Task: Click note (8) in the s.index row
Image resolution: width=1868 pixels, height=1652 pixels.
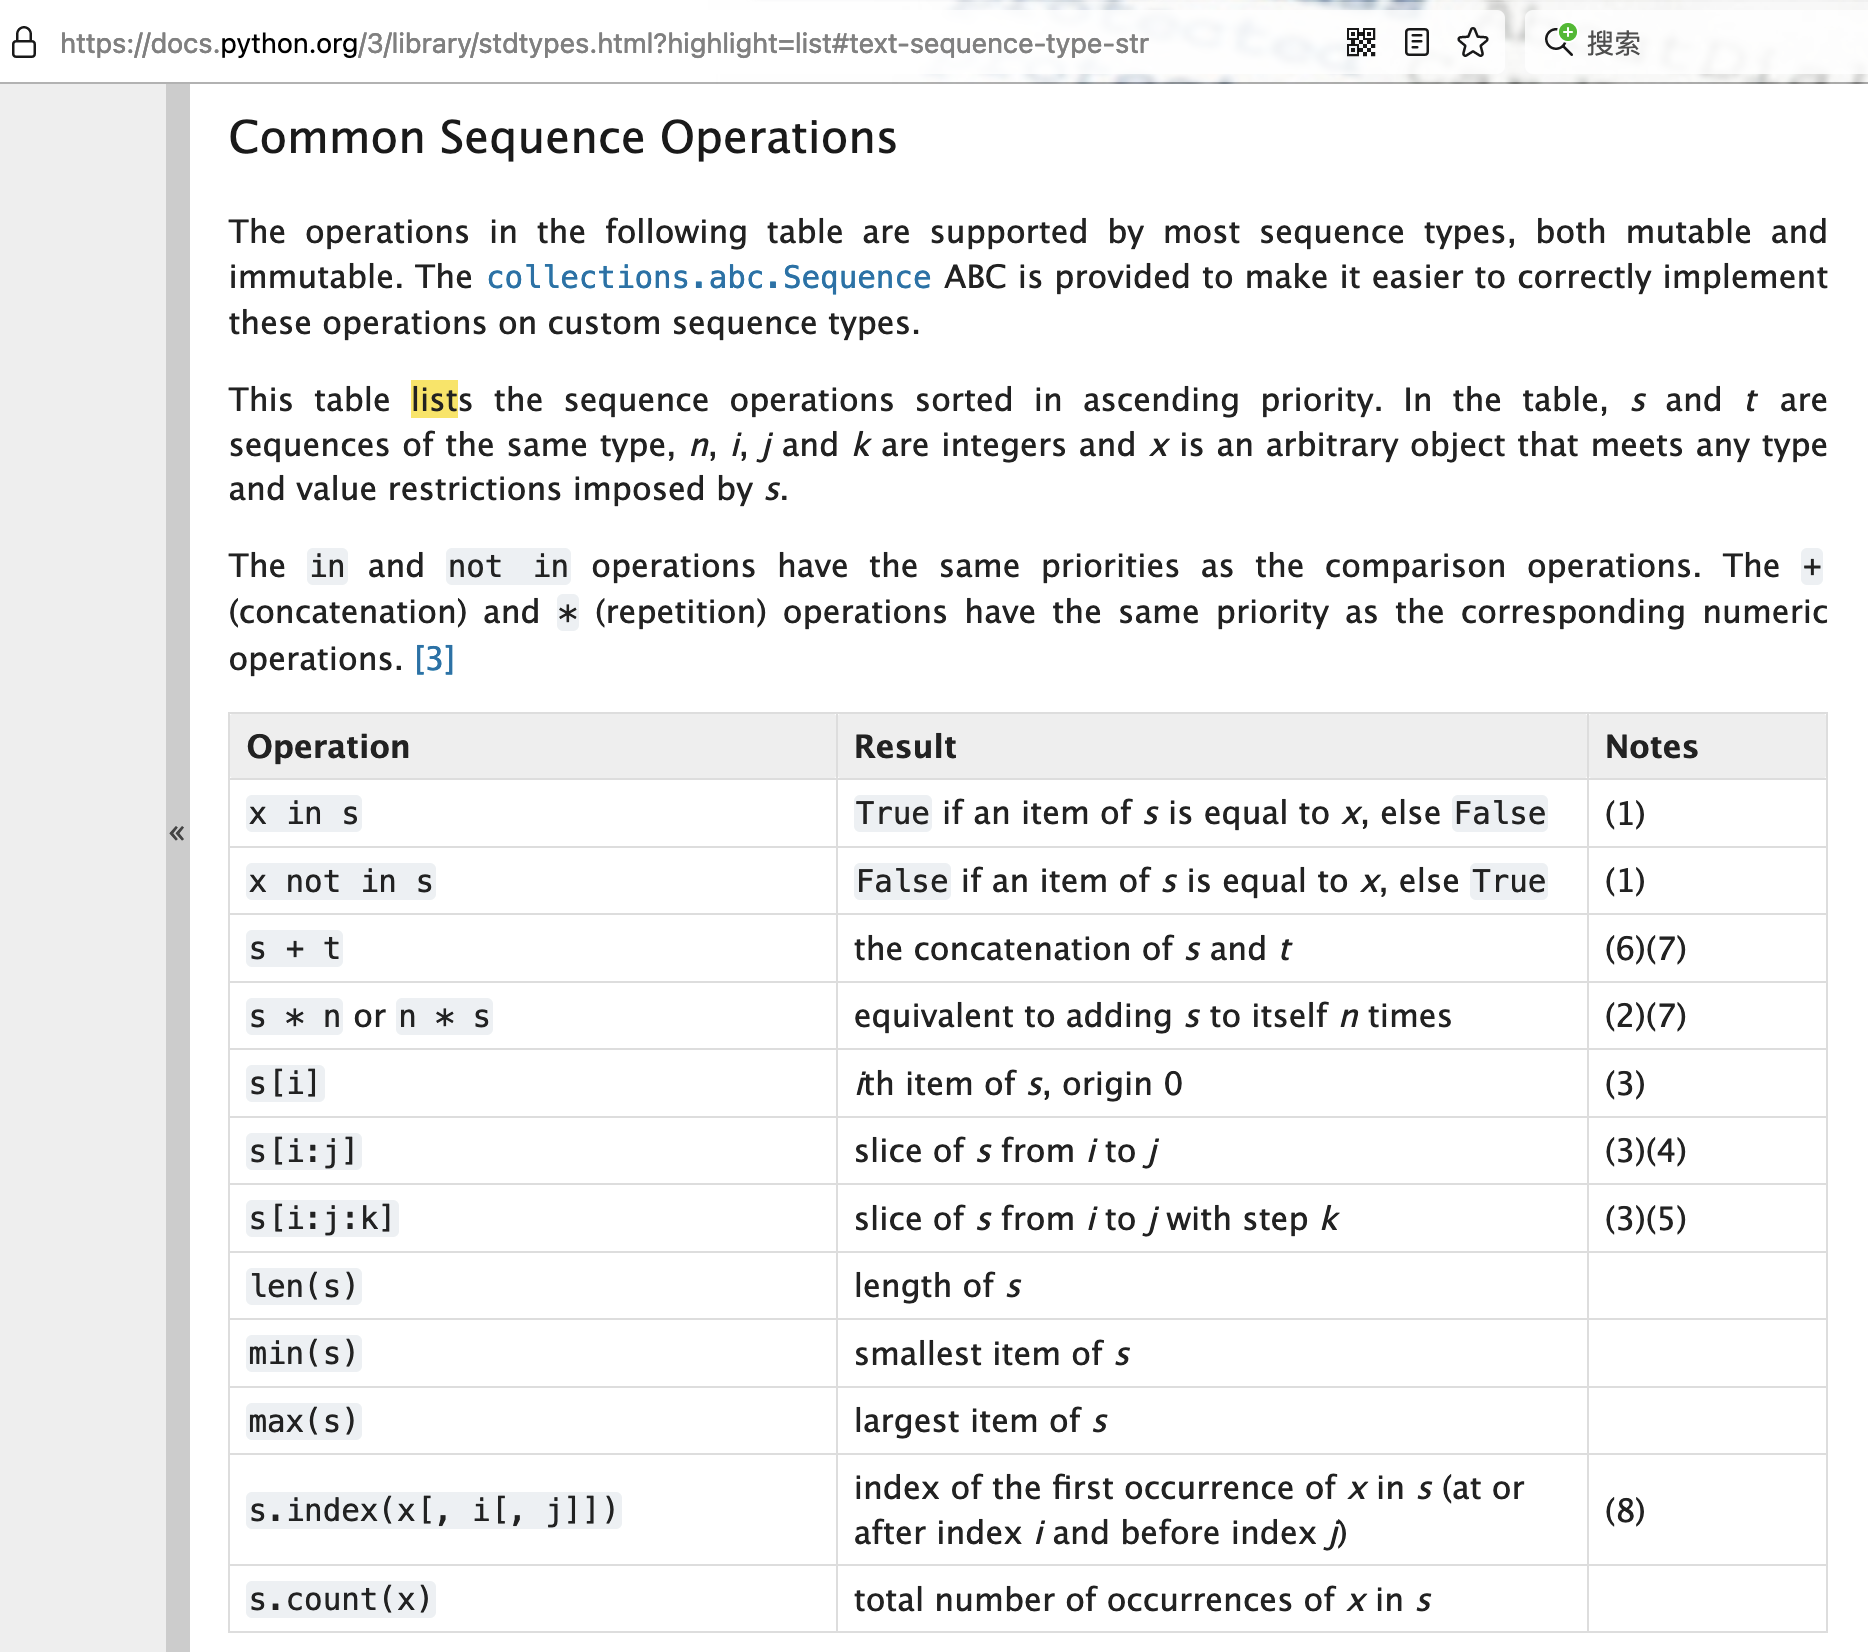Action: (x=1625, y=1510)
